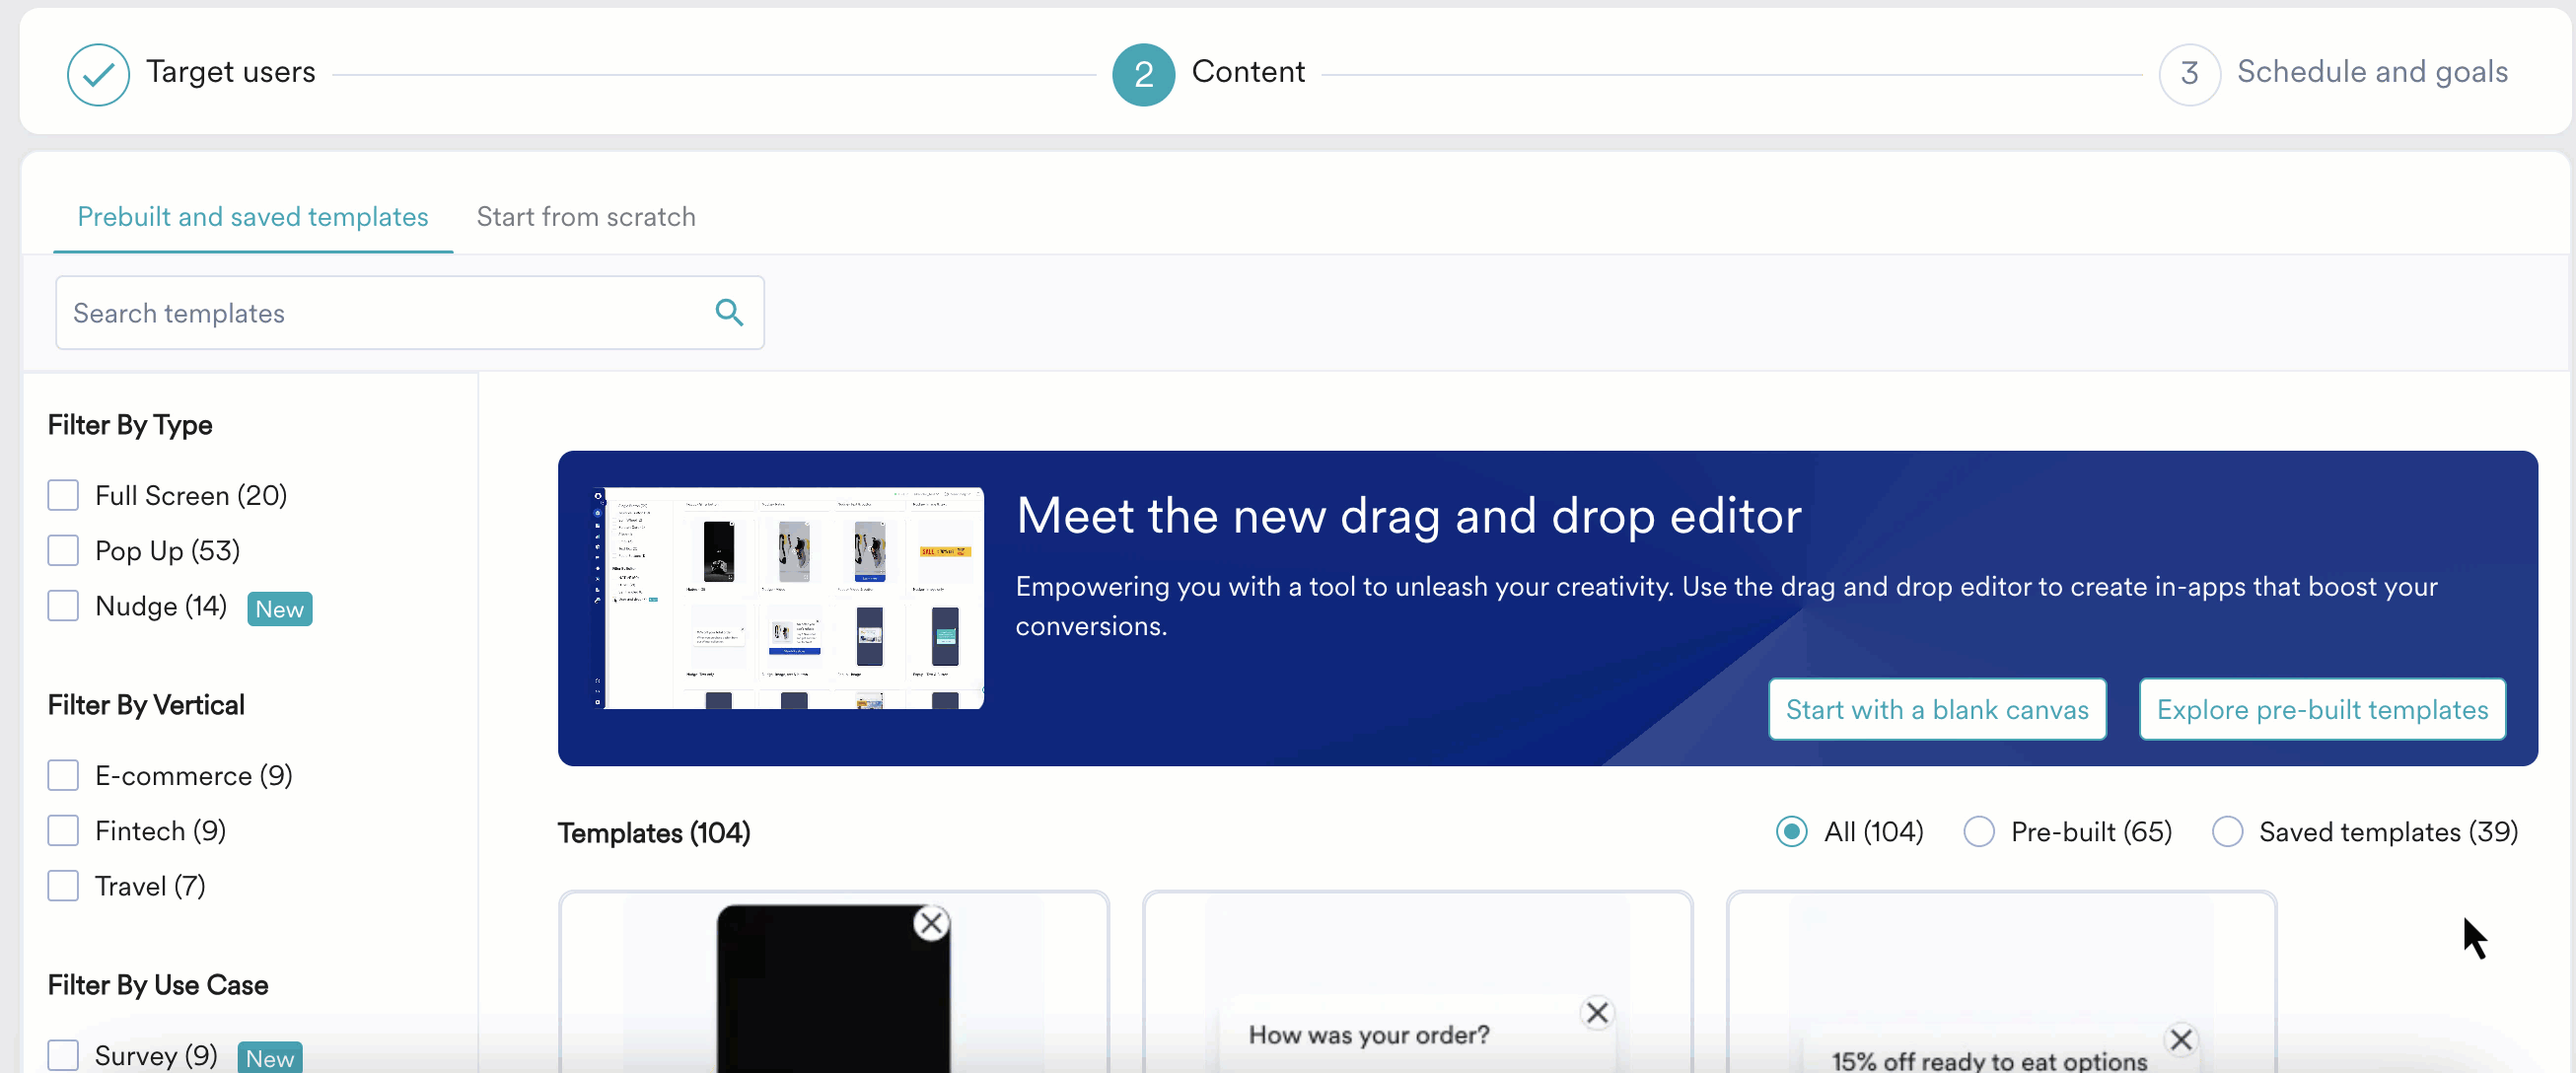Filter by E-commerce vertical

click(63, 775)
